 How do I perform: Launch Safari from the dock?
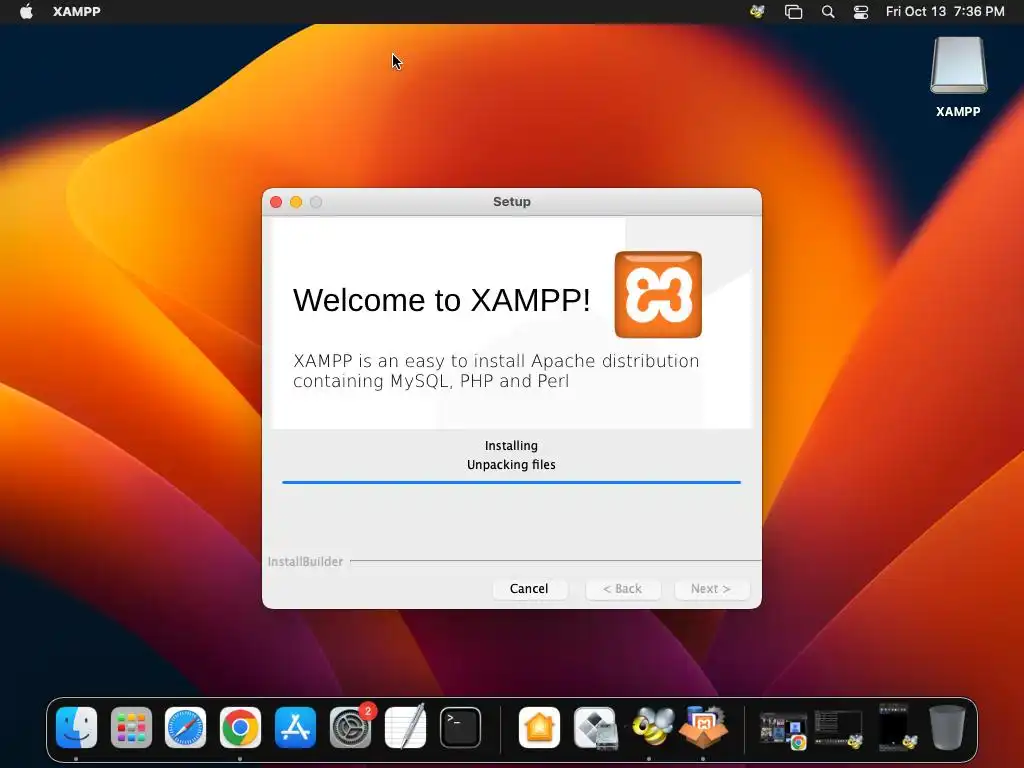(x=185, y=727)
